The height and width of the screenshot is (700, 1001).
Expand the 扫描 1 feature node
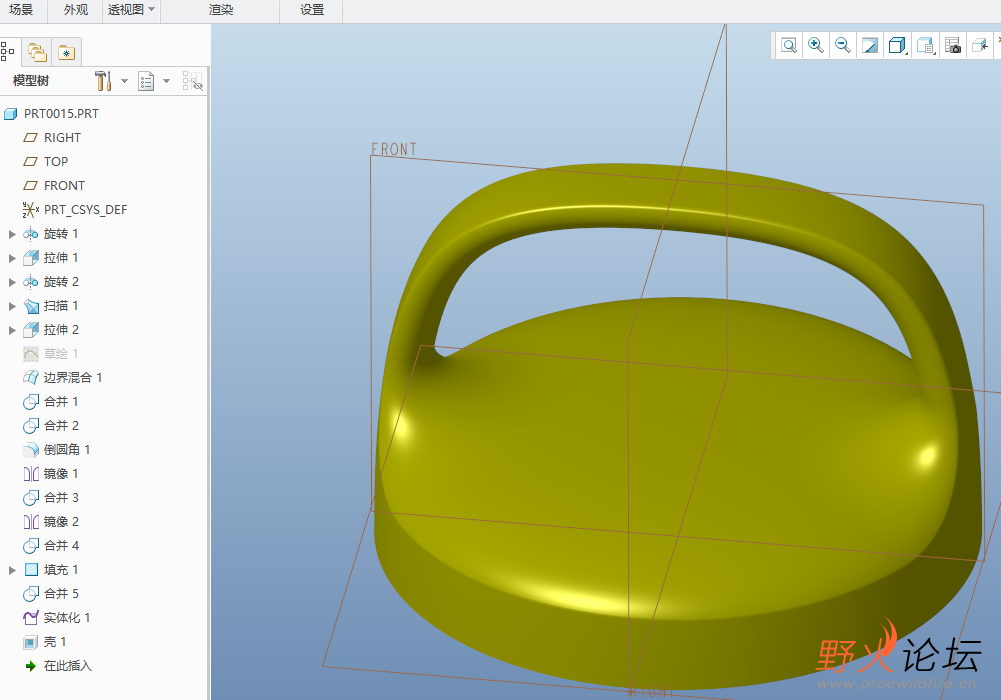pyautogui.click(x=12, y=306)
